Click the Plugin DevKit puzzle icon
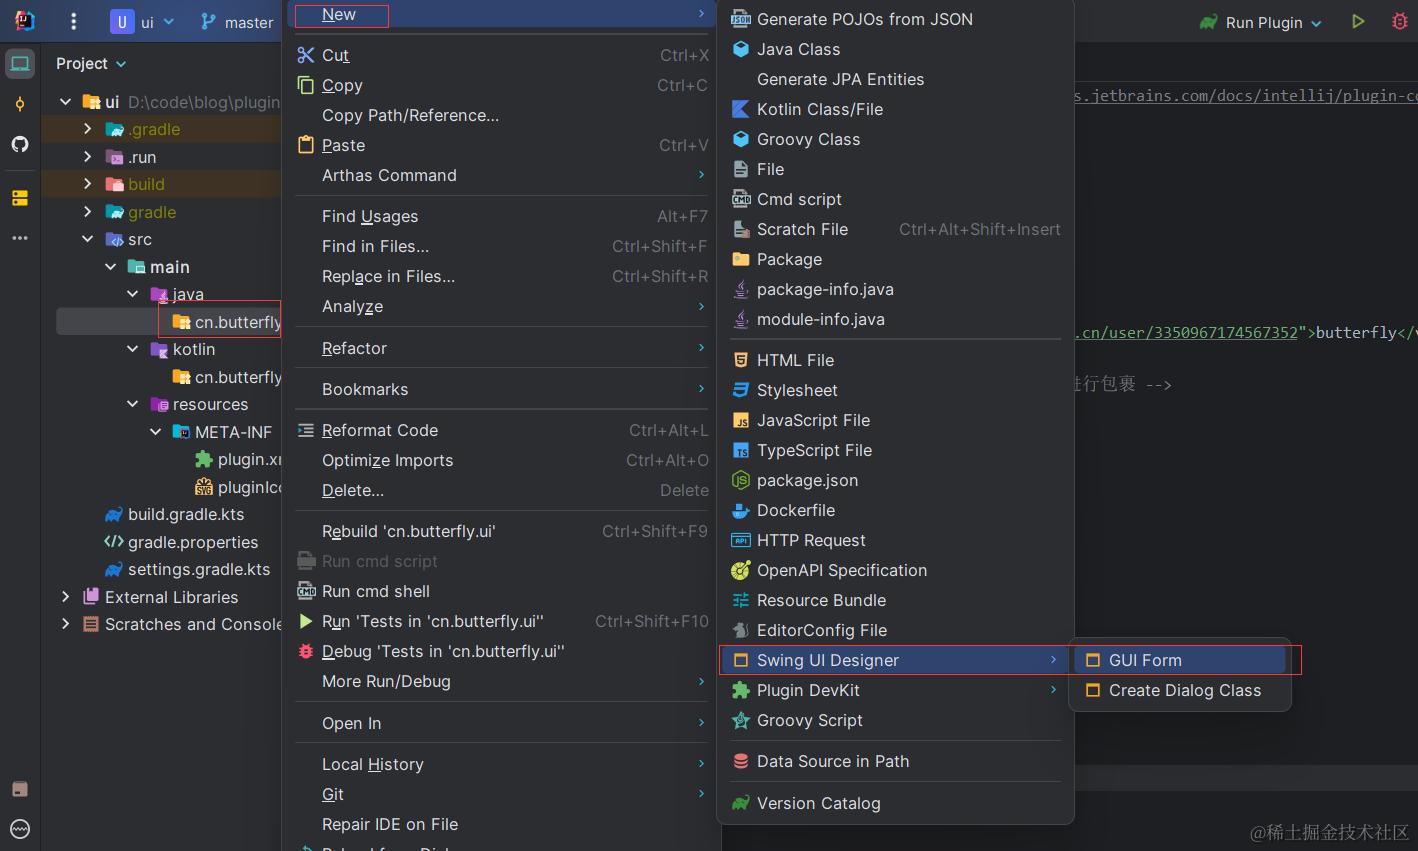The image size is (1418, 851). click(741, 690)
